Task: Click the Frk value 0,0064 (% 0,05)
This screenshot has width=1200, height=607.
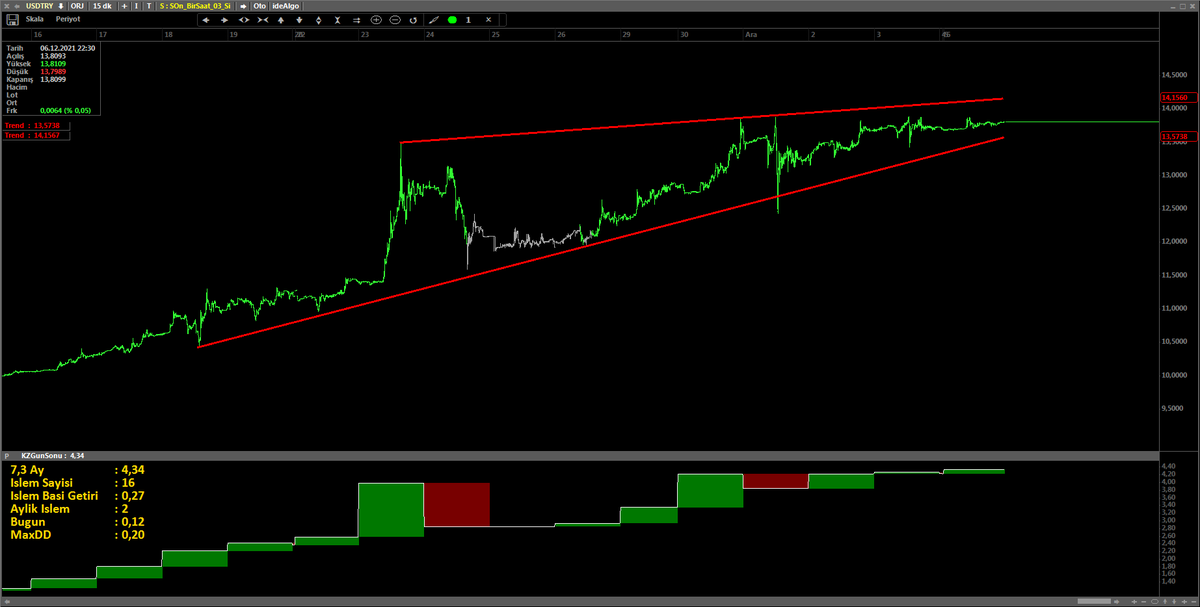Action: (x=65, y=111)
